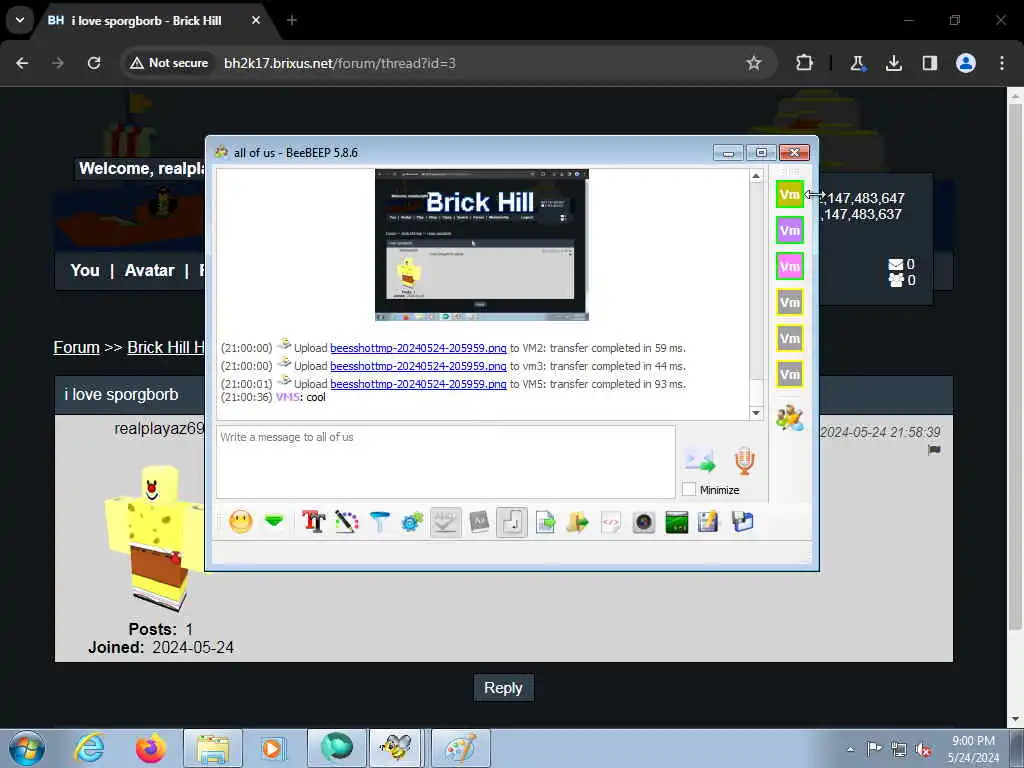Screen dimensions: 1024x768
Task: Click the orange microphone voice message icon
Action: 744,461
